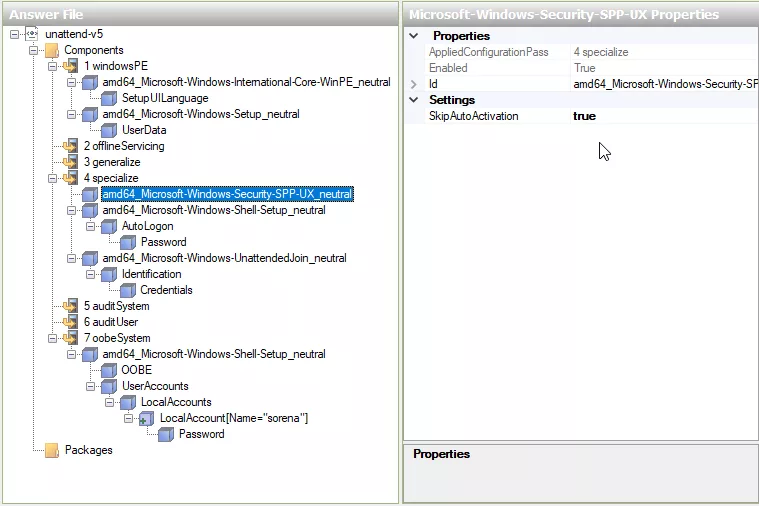Image resolution: width=759 pixels, height=506 pixels.
Task: Select the AutoLogon Password tree item
Action: (164, 242)
